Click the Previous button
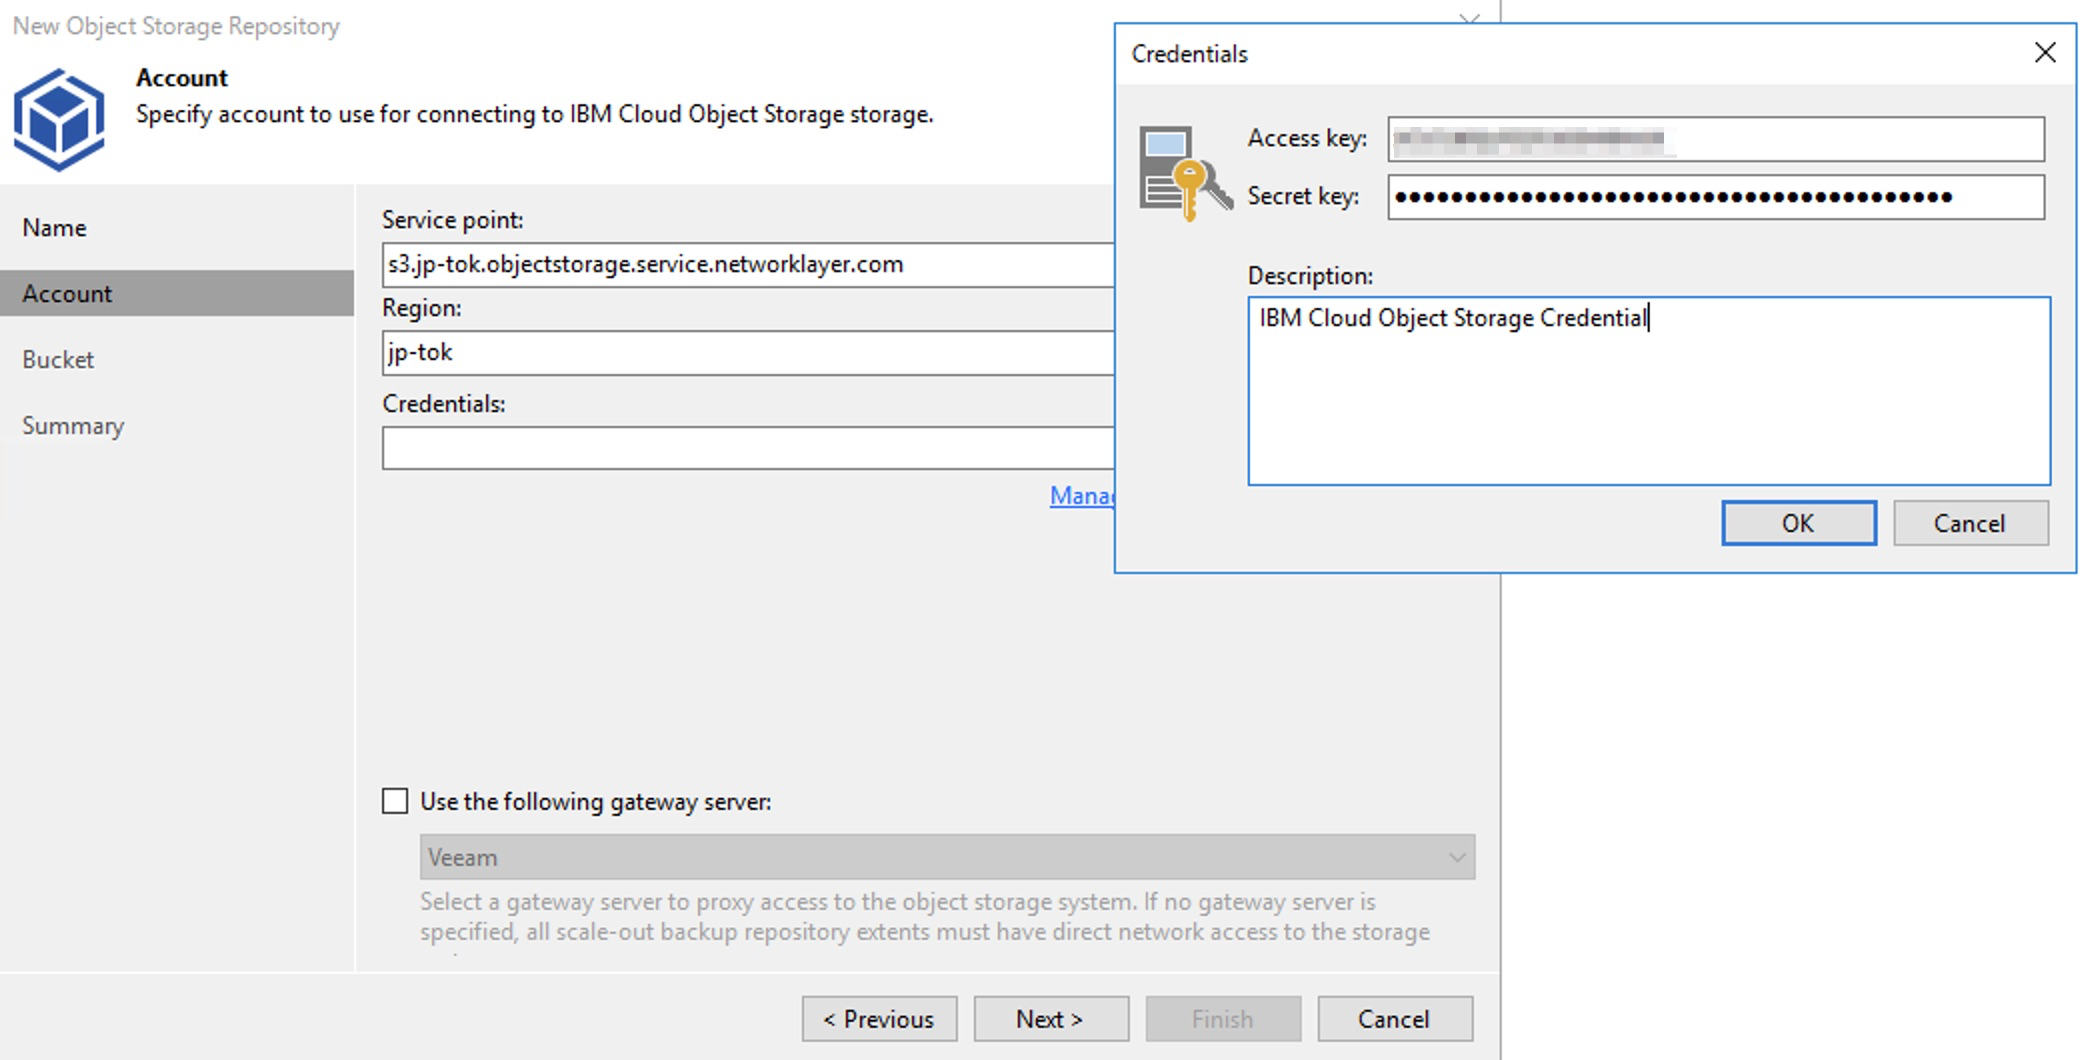Image resolution: width=2094 pixels, height=1060 pixels. point(879,1018)
